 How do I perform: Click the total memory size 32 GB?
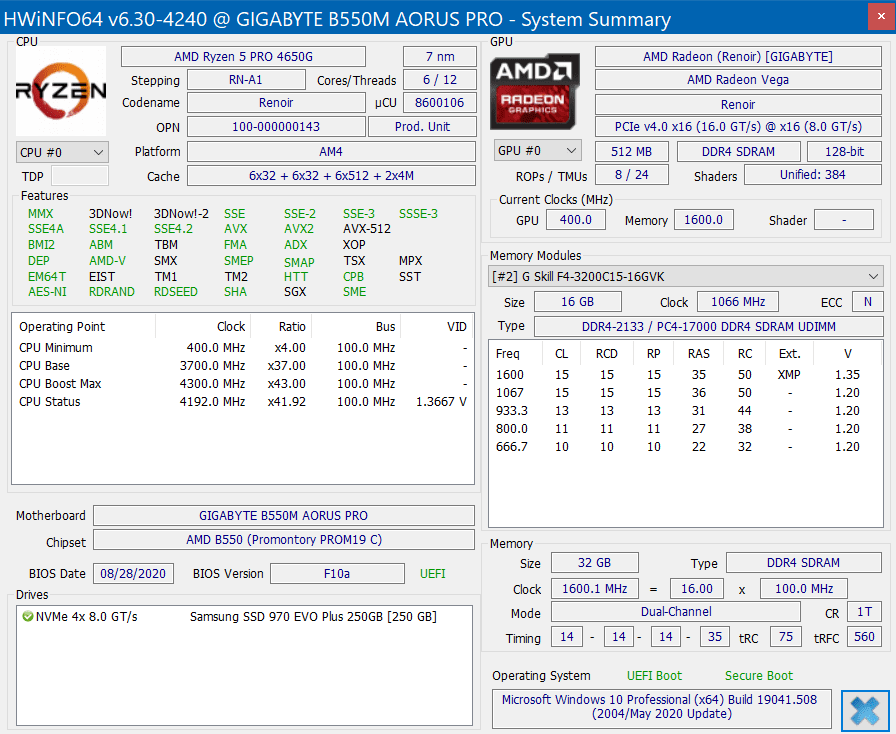pyautogui.click(x=594, y=563)
